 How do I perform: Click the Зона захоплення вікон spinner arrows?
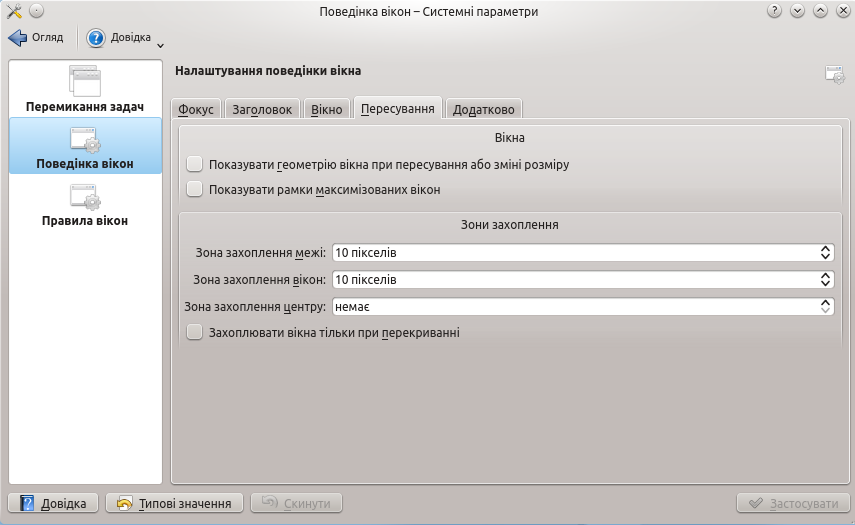[x=825, y=279]
